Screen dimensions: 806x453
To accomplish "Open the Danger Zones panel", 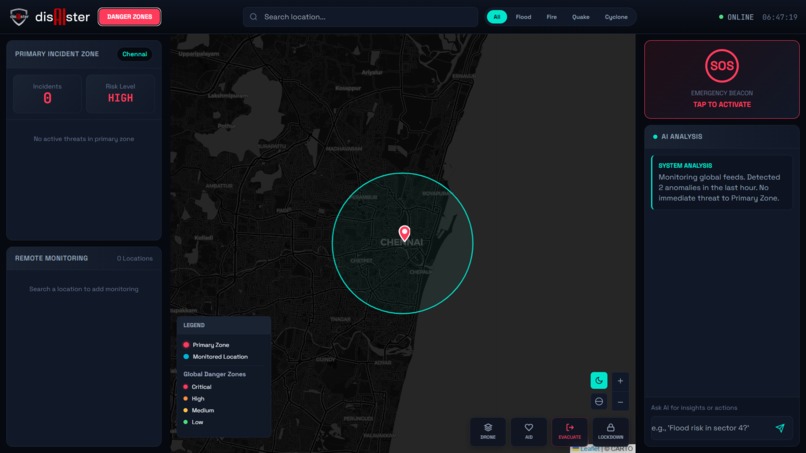I will [x=129, y=17].
